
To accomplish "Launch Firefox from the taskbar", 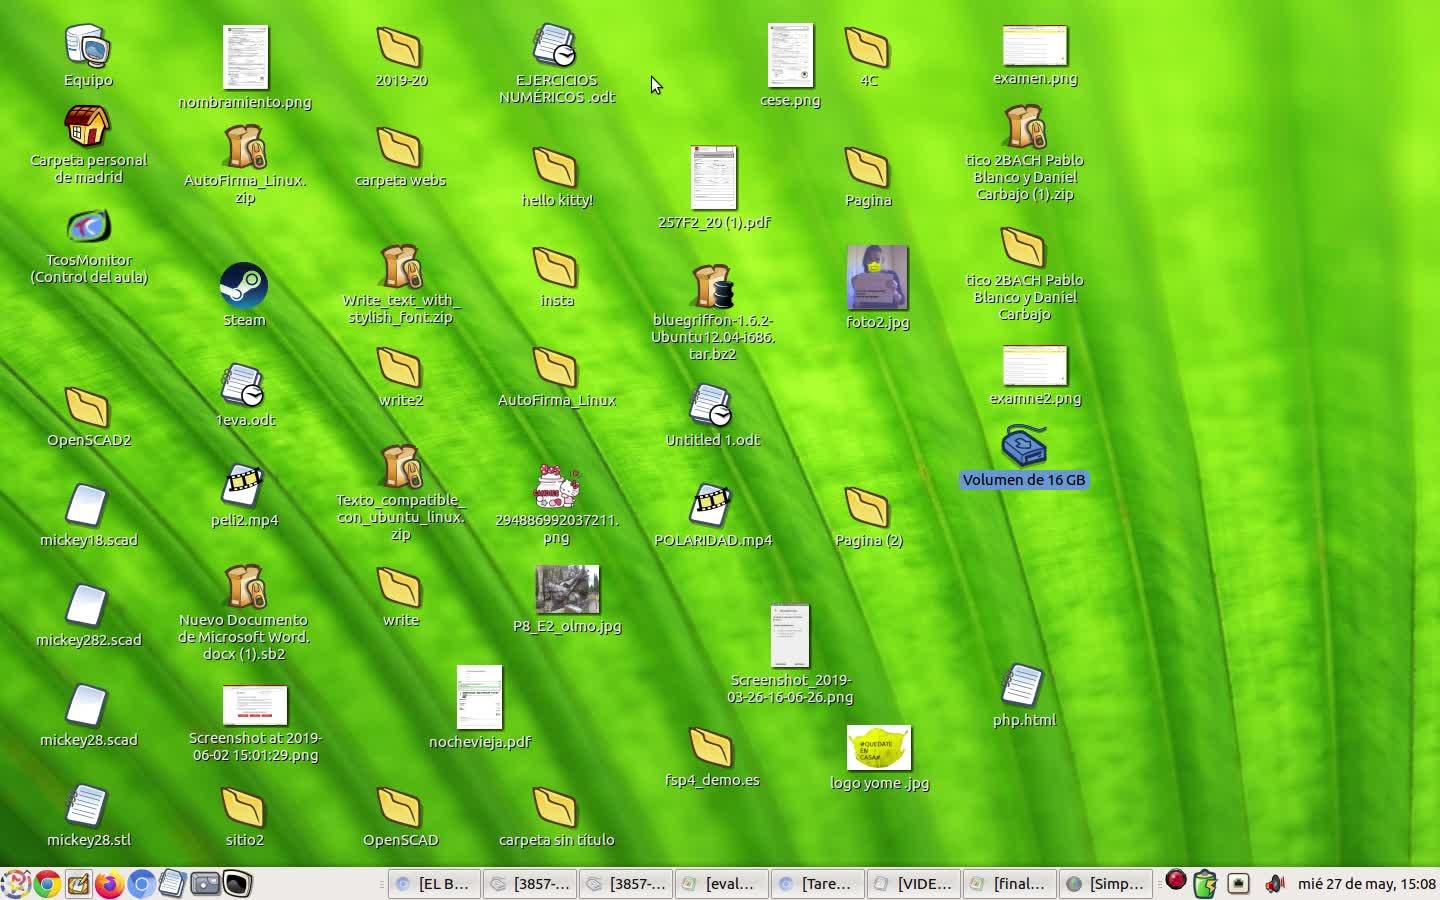I will coord(109,884).
